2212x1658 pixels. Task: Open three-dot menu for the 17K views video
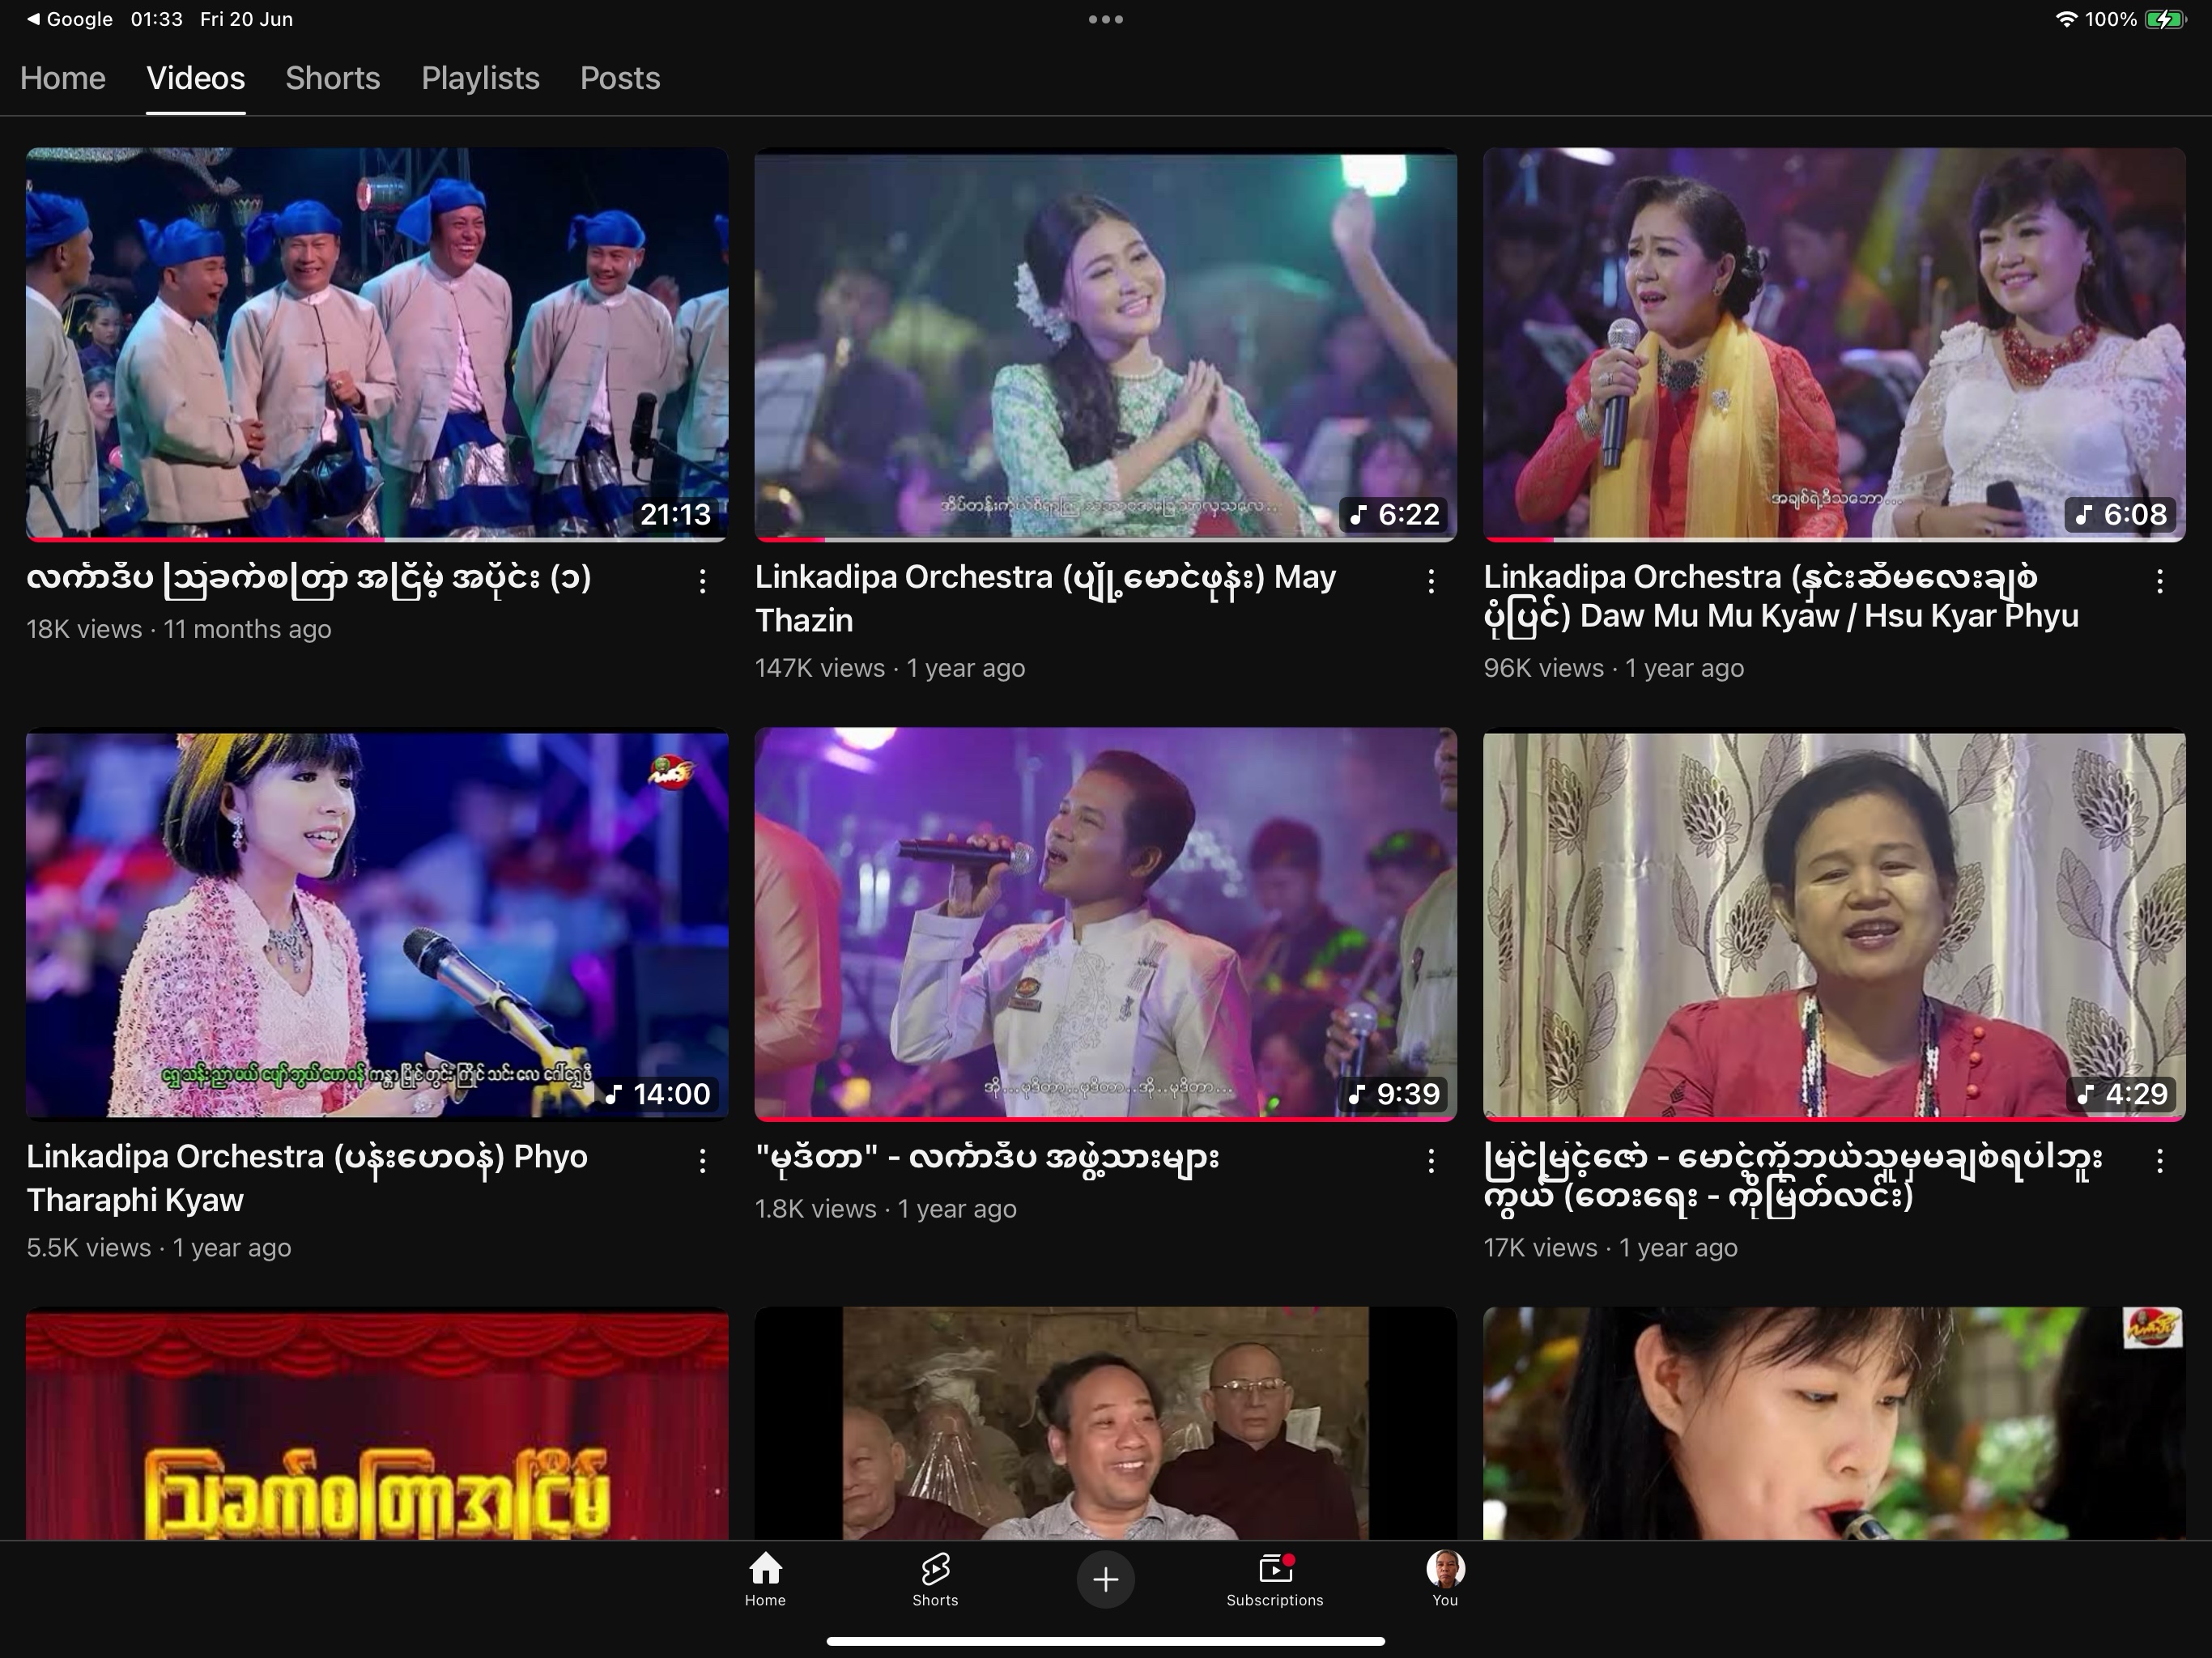coord(2159,1160)
